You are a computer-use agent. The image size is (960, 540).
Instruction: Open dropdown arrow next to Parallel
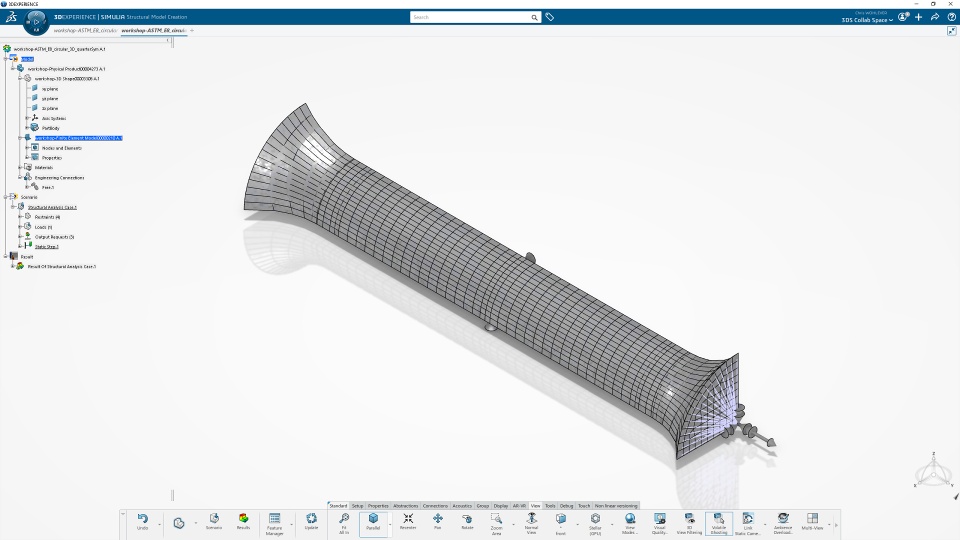click(x=390, y=524)
